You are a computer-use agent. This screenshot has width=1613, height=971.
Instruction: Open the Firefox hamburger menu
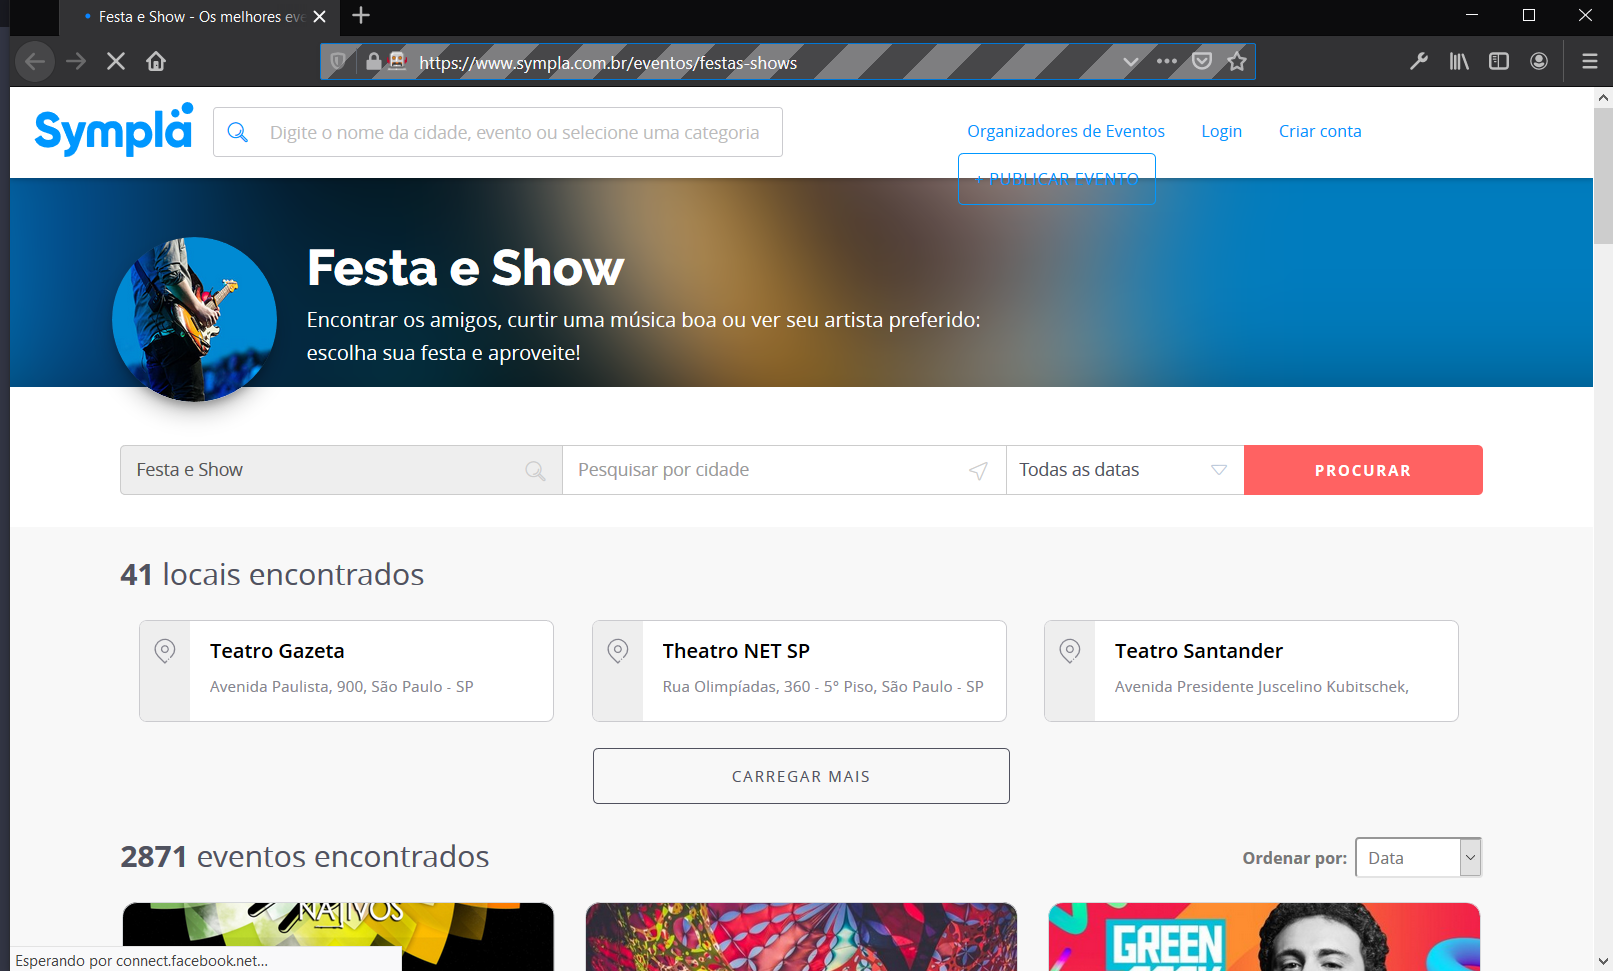(1590, 62)
